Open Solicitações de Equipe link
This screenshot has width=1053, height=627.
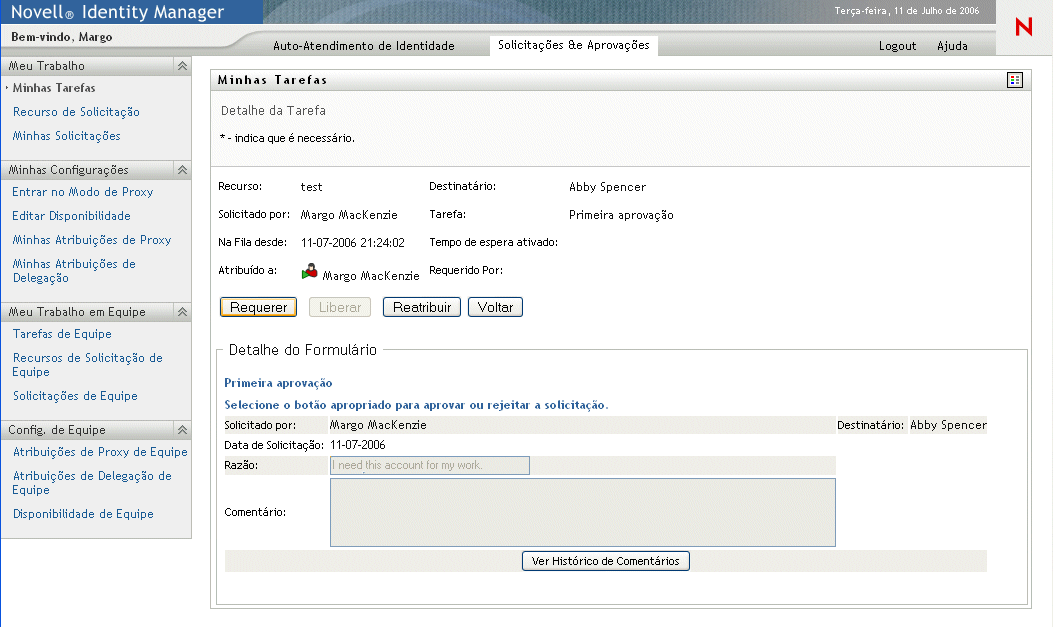[x=75, y=396]
